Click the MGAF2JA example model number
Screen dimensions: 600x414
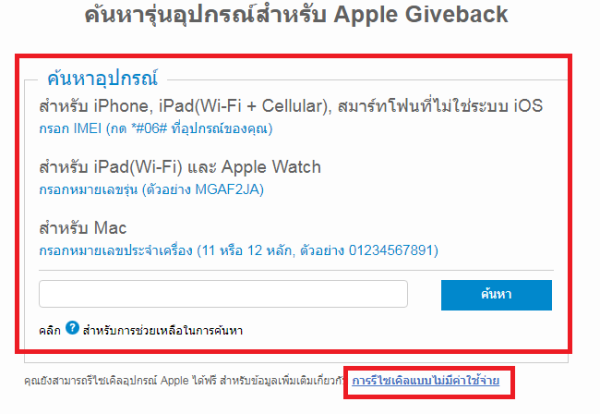coord(228,189)
